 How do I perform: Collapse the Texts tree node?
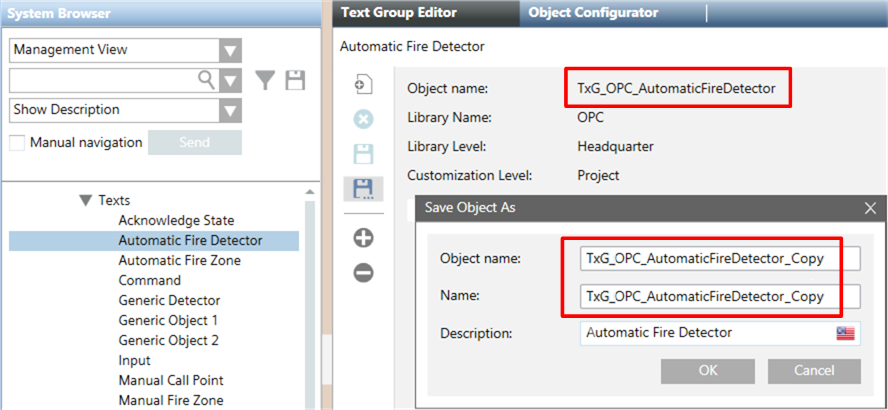click(x=86, y=200)
